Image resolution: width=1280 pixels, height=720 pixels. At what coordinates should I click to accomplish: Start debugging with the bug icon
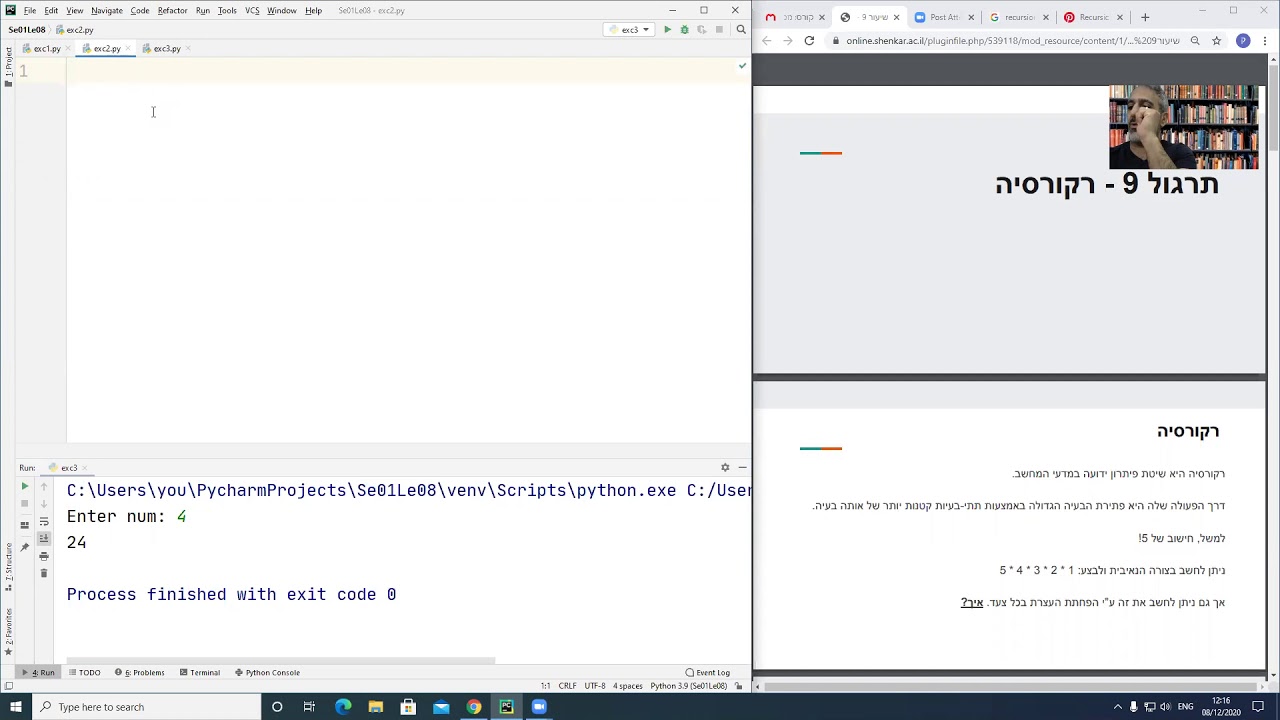point(684,30)
